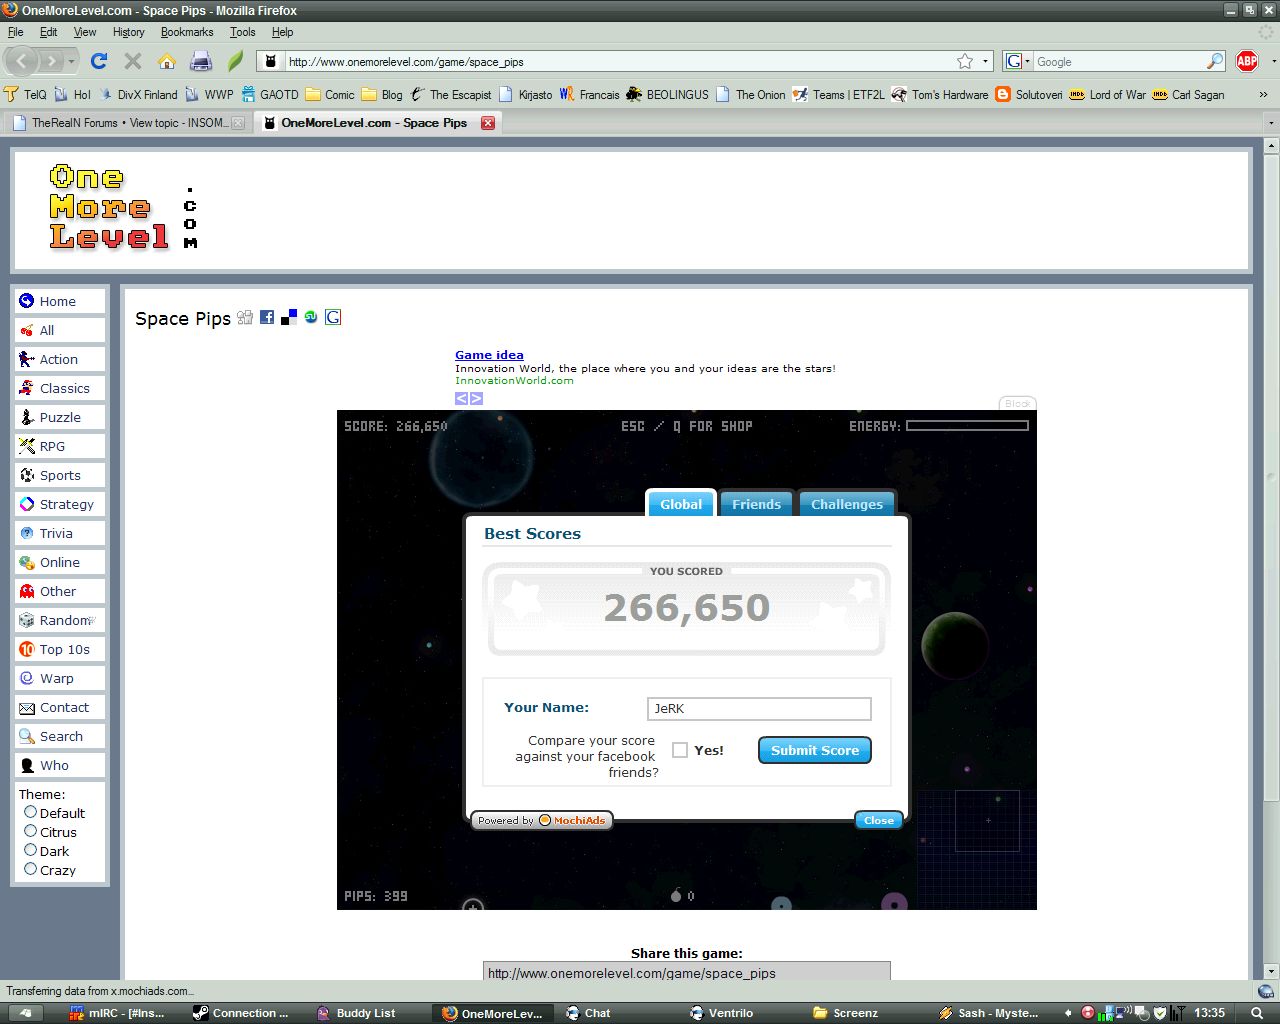
Task: Share game via Delicious icon
Action: pos(289,317)
